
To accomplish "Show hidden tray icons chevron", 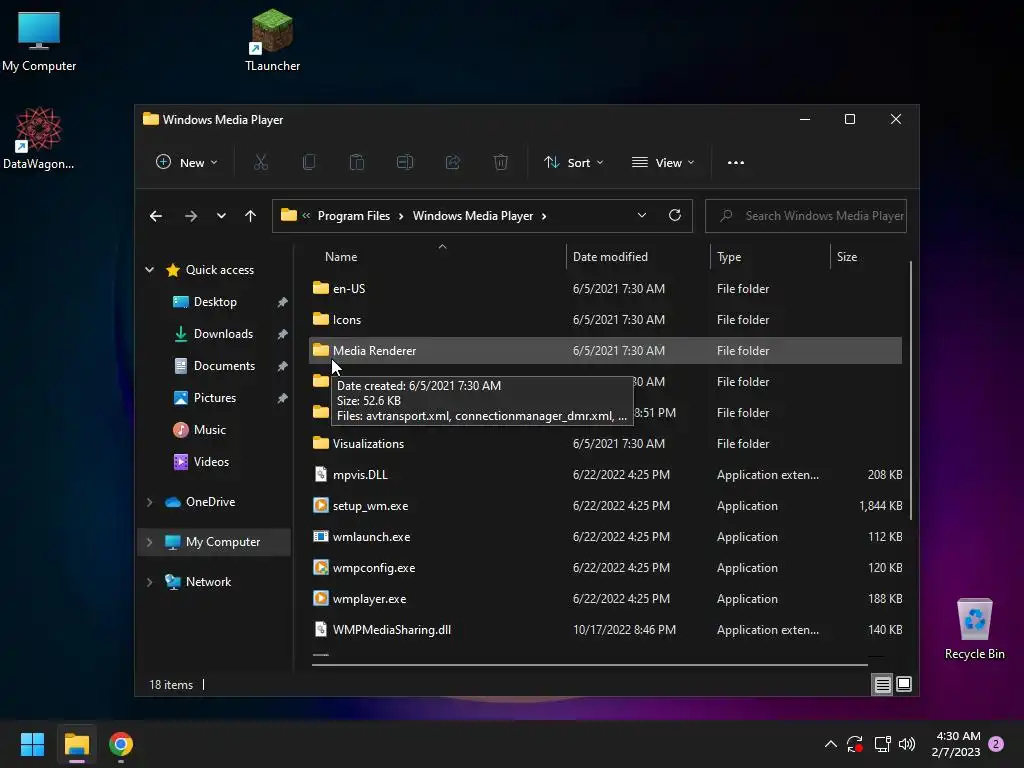I will (x=831, y=744).
